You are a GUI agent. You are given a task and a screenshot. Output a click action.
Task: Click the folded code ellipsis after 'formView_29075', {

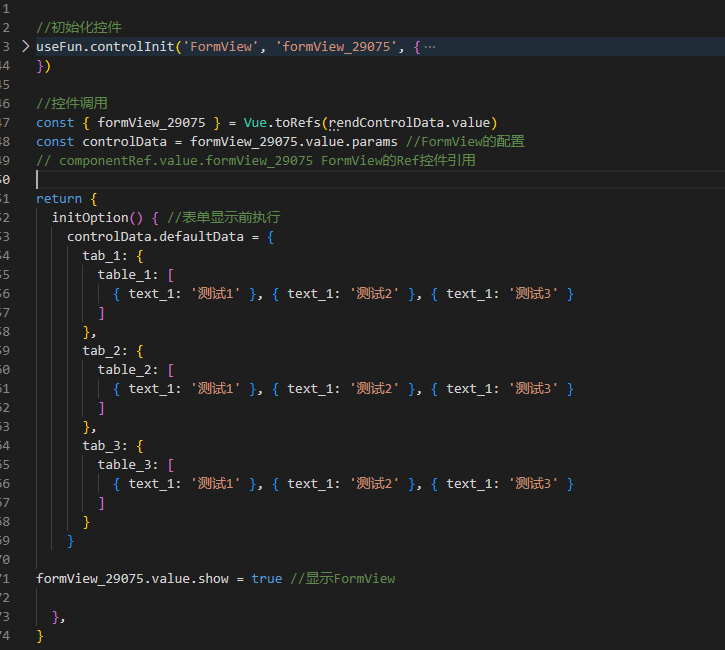point(430,46)
